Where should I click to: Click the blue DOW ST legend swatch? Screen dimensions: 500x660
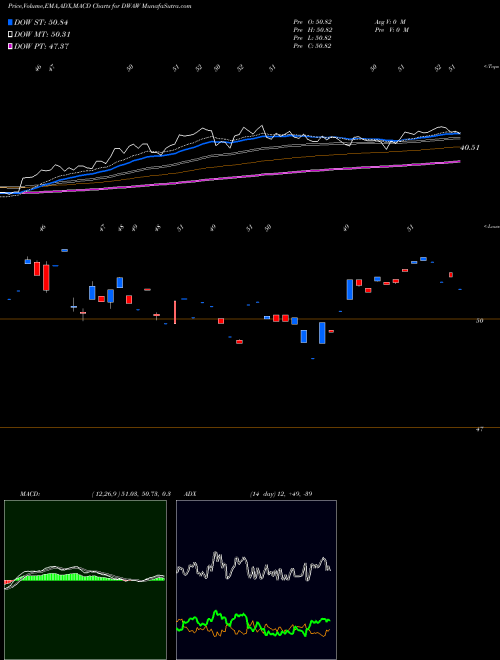click(10, 22)
